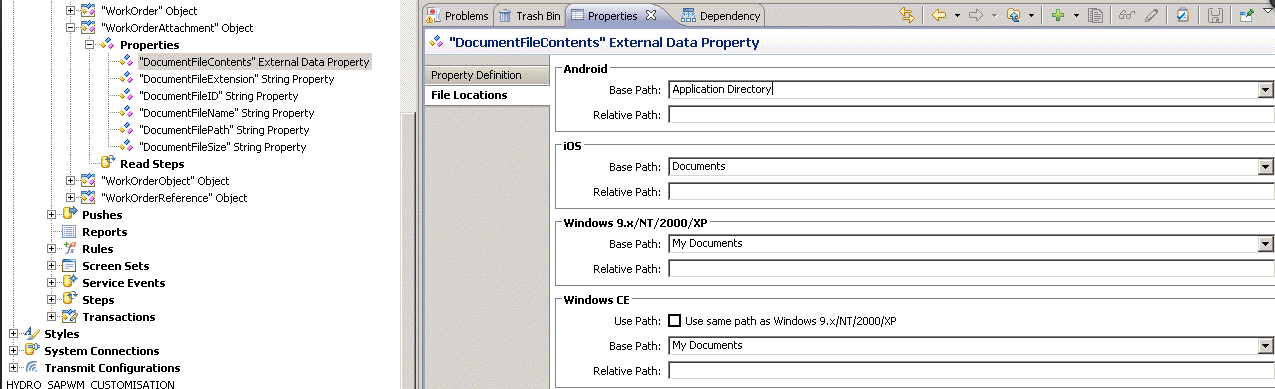Select "DocumentFileName" String Property
Screen dimensions: 1275x389
pyautogui.click(x=227, y=113)
